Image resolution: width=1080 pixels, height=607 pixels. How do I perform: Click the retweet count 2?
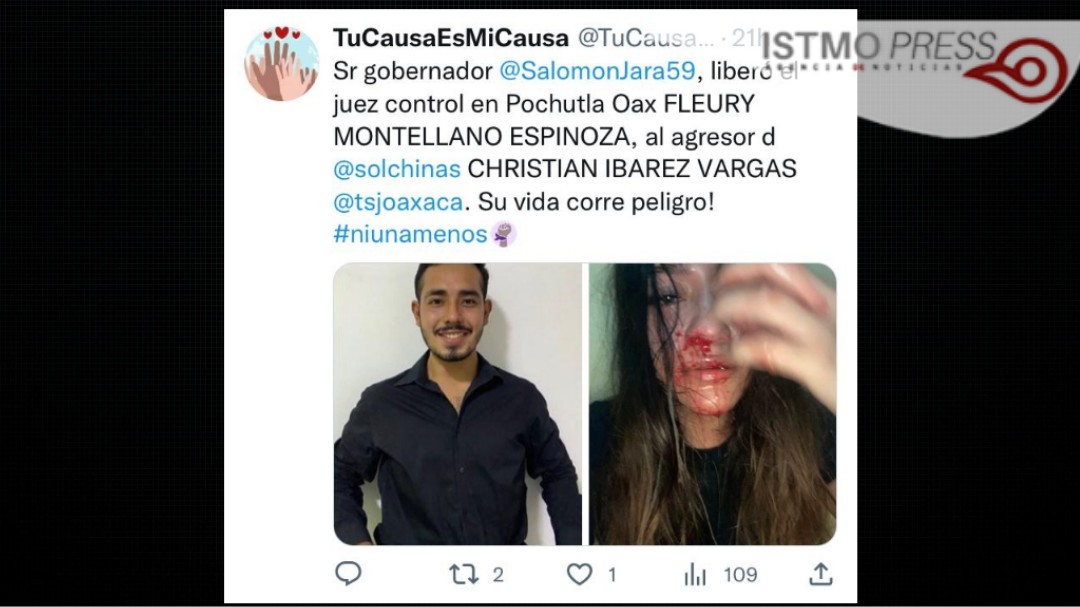click(x=498, y=575)
